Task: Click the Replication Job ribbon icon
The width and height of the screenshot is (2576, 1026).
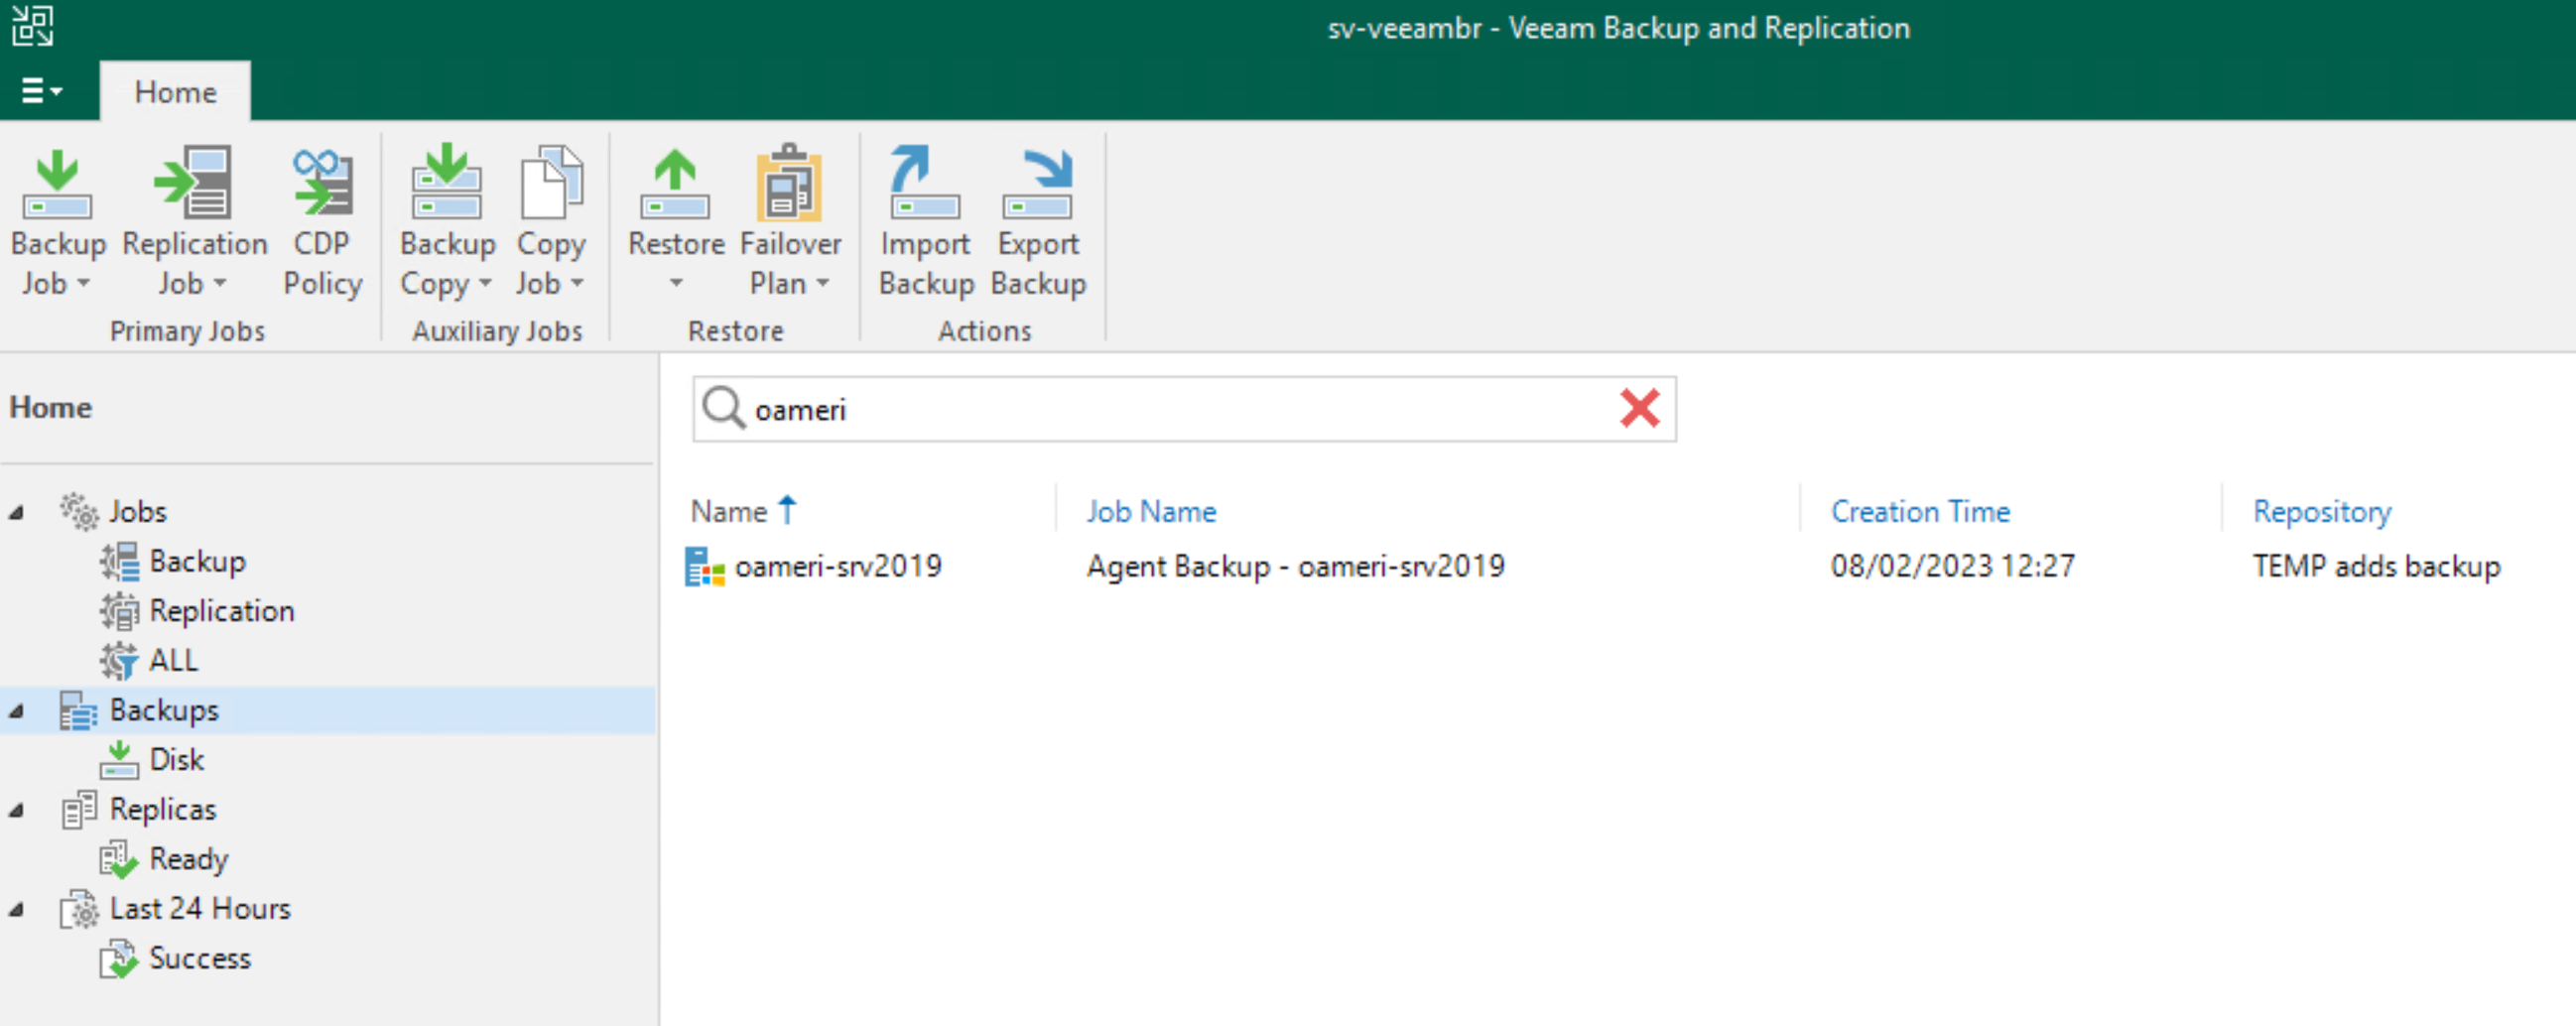Action: click(x=194, y=182)
